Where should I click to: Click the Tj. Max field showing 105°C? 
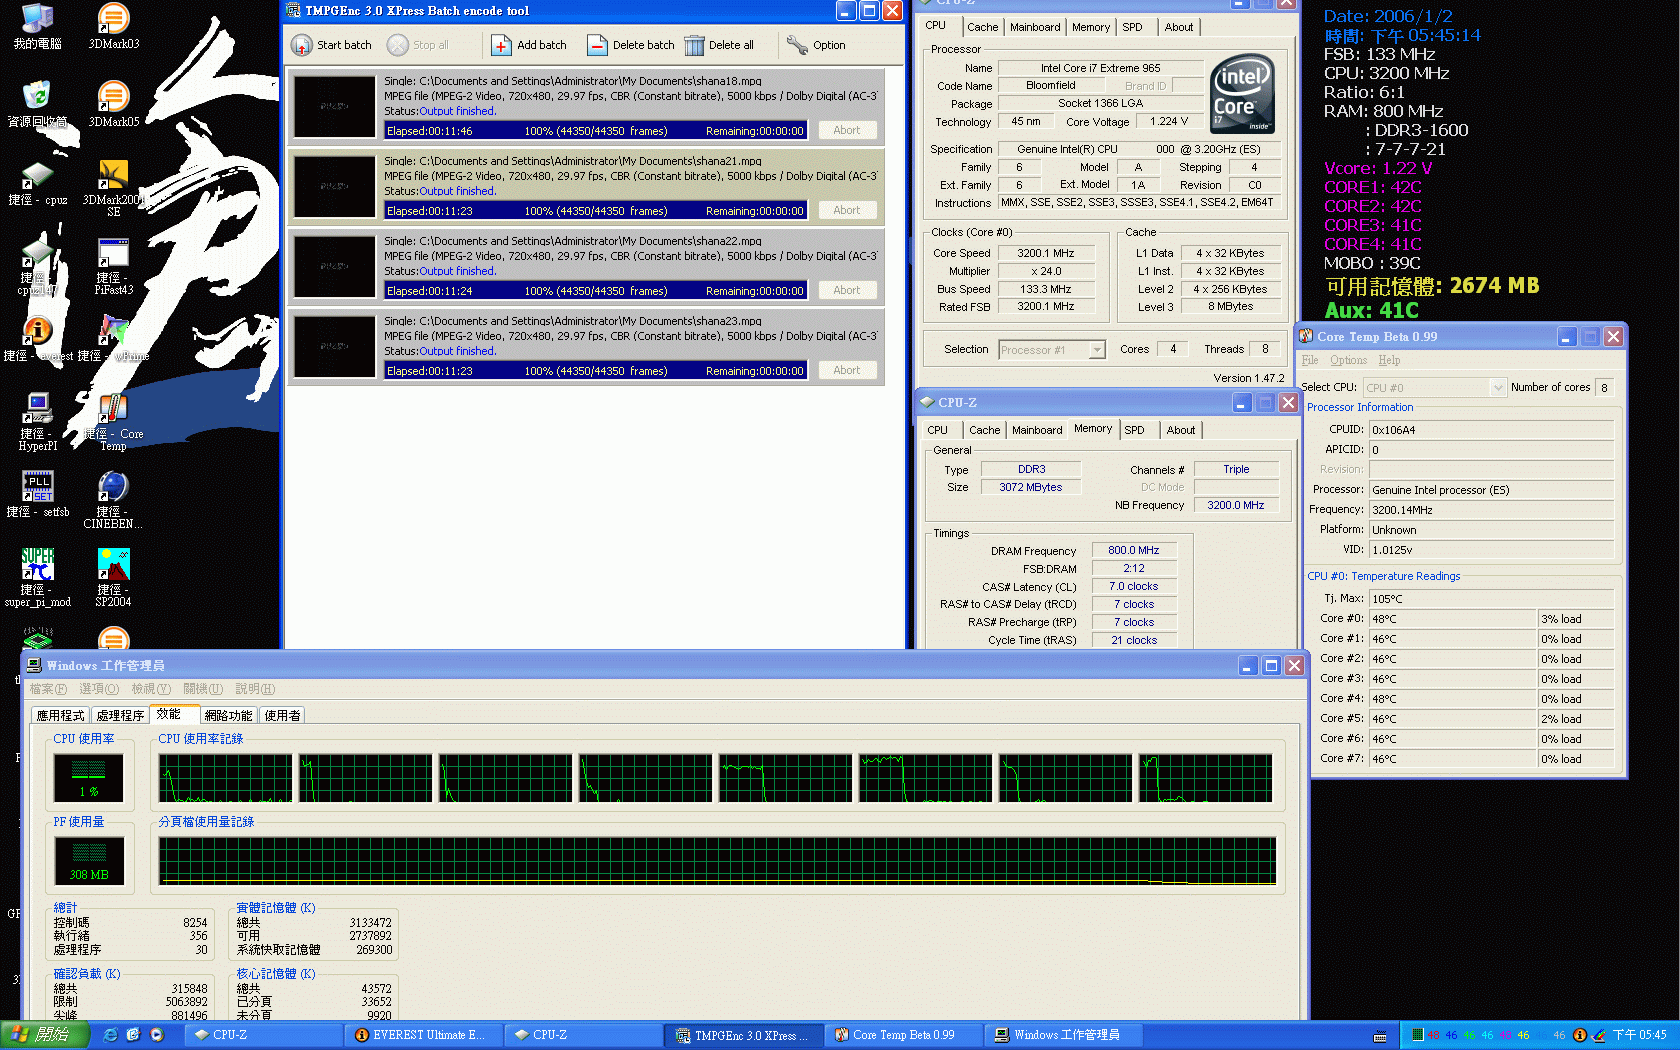point(1491,599)
